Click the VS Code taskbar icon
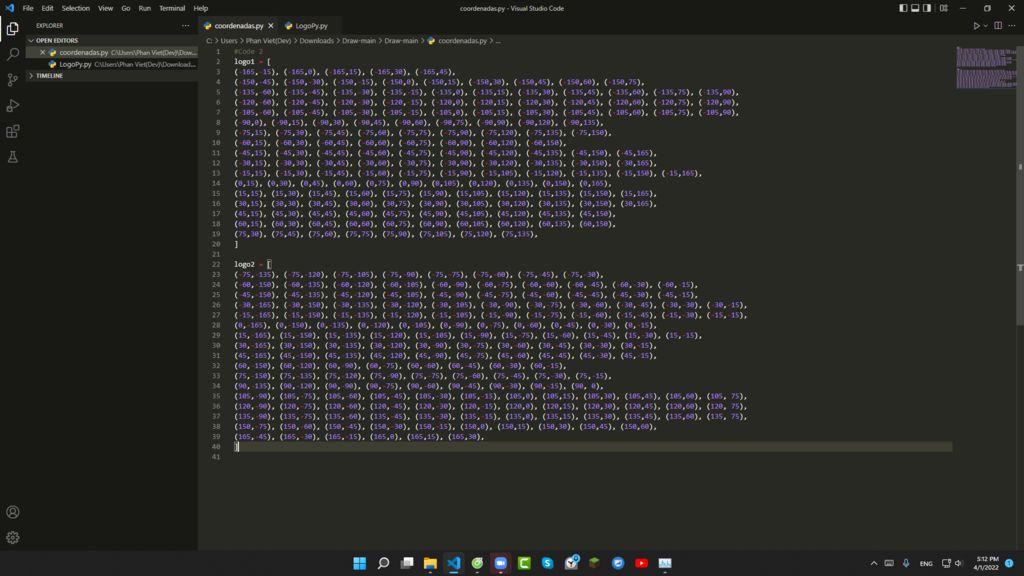The width and height of the screenshot is (1024, 576). pyautogui.click(x=454, y=563)
